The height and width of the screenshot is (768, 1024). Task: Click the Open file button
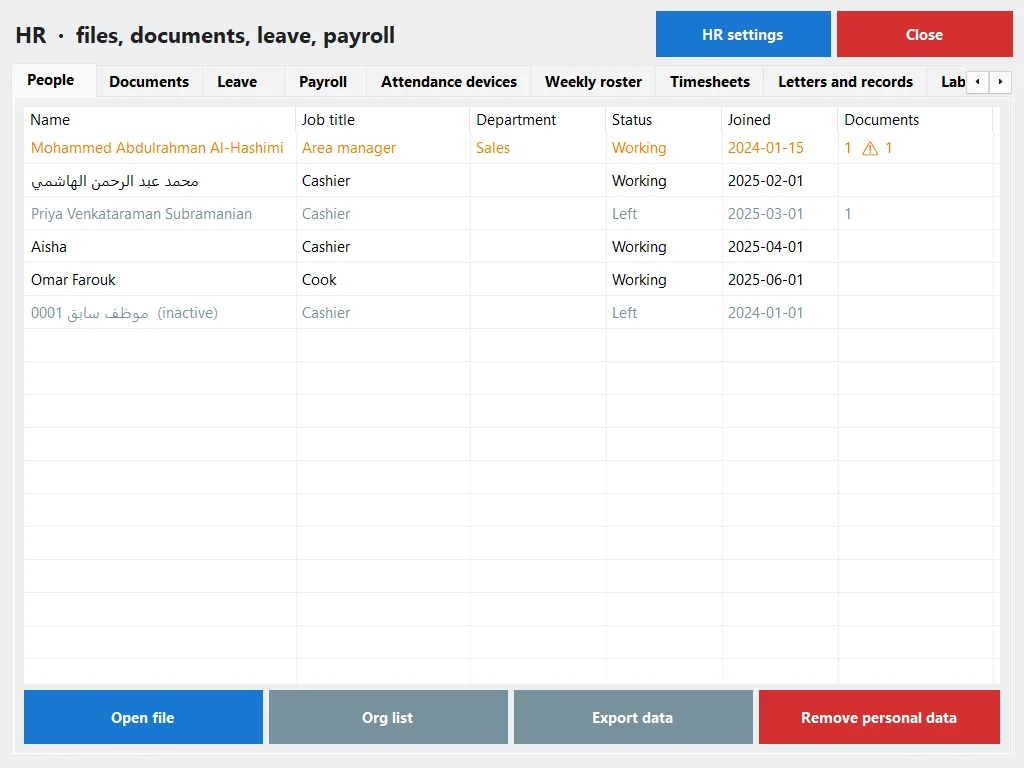[x=143, y=717]
